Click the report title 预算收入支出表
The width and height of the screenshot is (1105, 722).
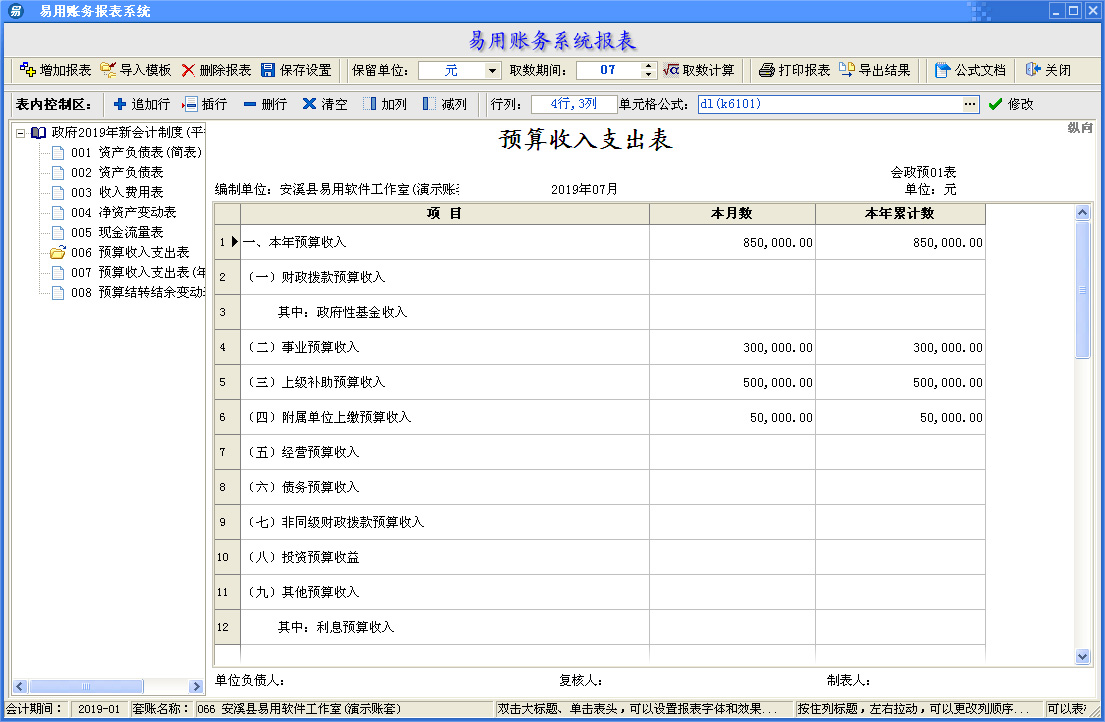pos(586,139)
